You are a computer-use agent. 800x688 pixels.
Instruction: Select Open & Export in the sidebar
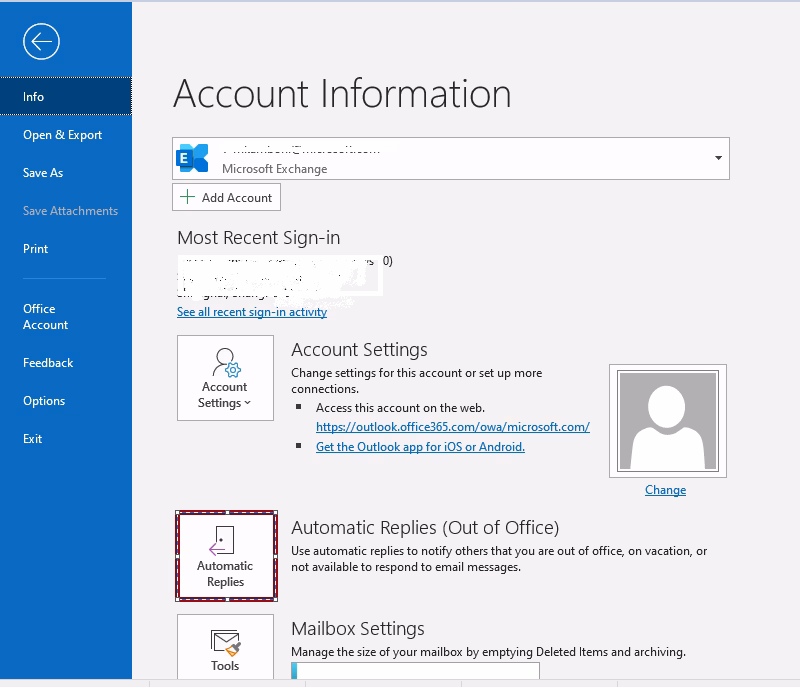tap(62, 134)
